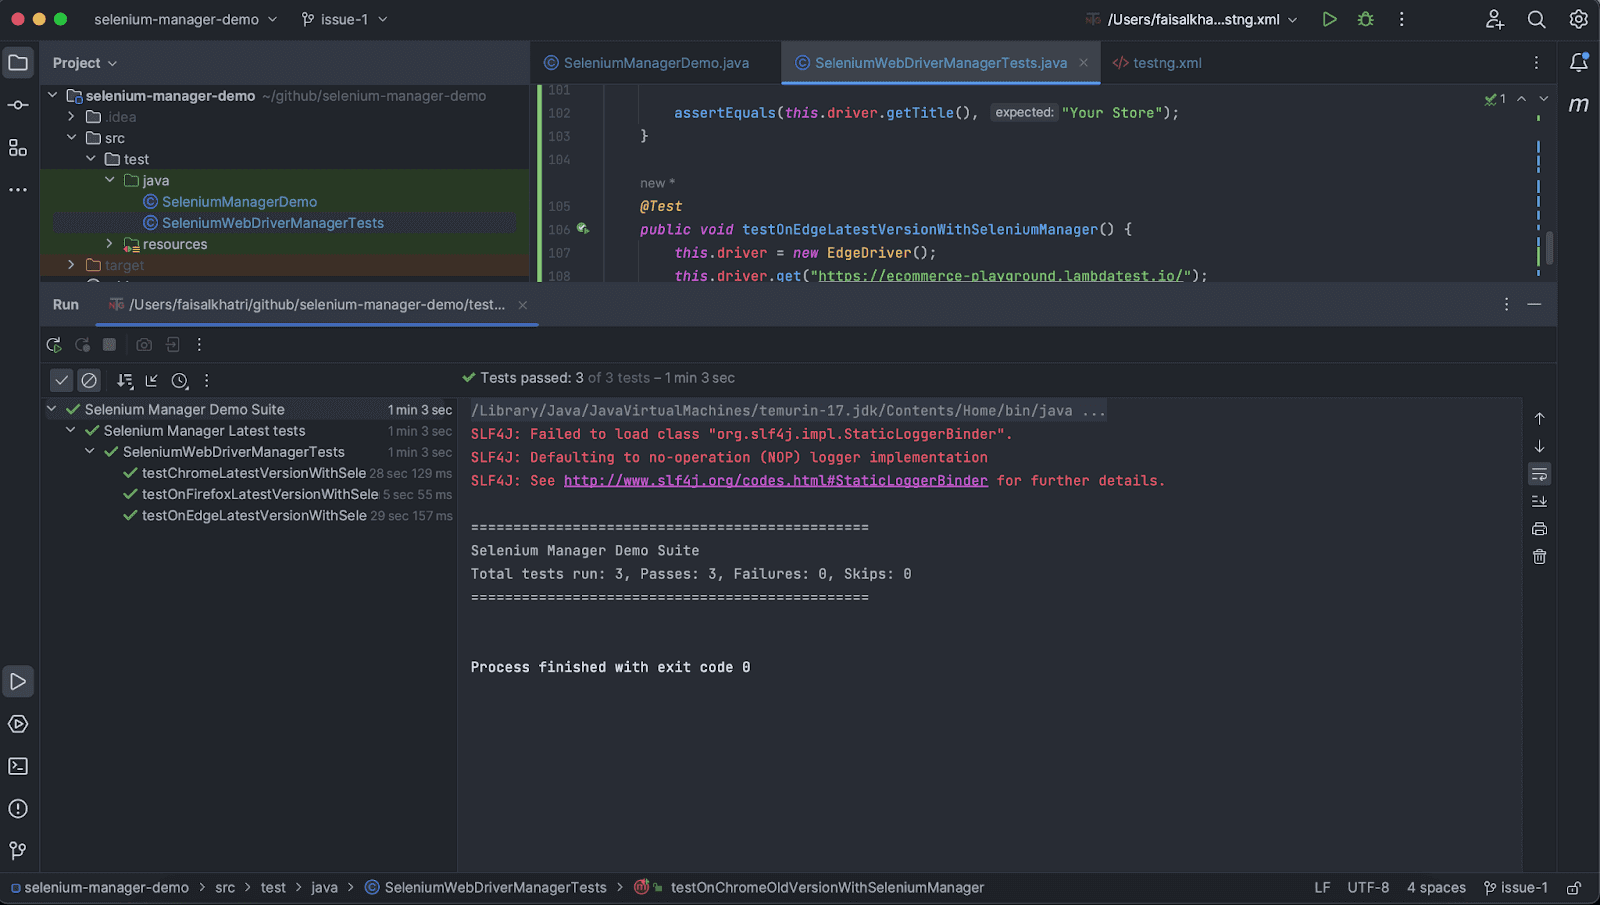Open the StaticLoggerBinder SLF4J link

point(776,480)
